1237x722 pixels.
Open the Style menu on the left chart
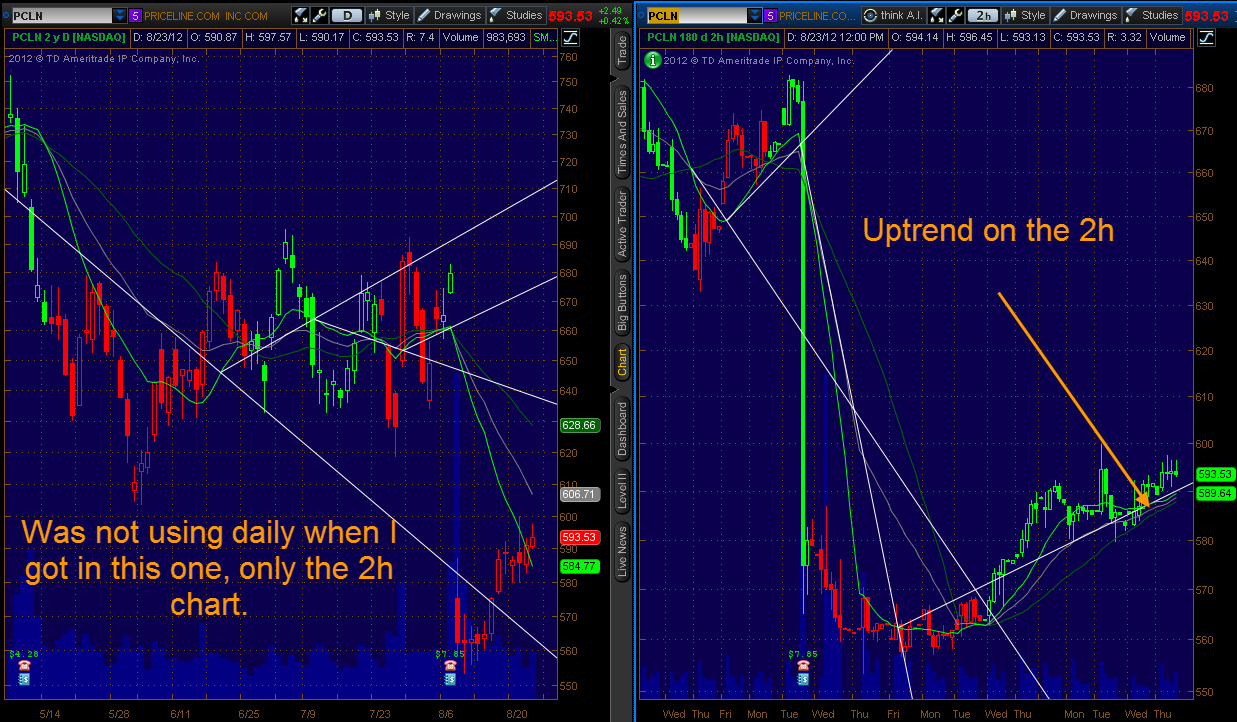tap(390, 15)
